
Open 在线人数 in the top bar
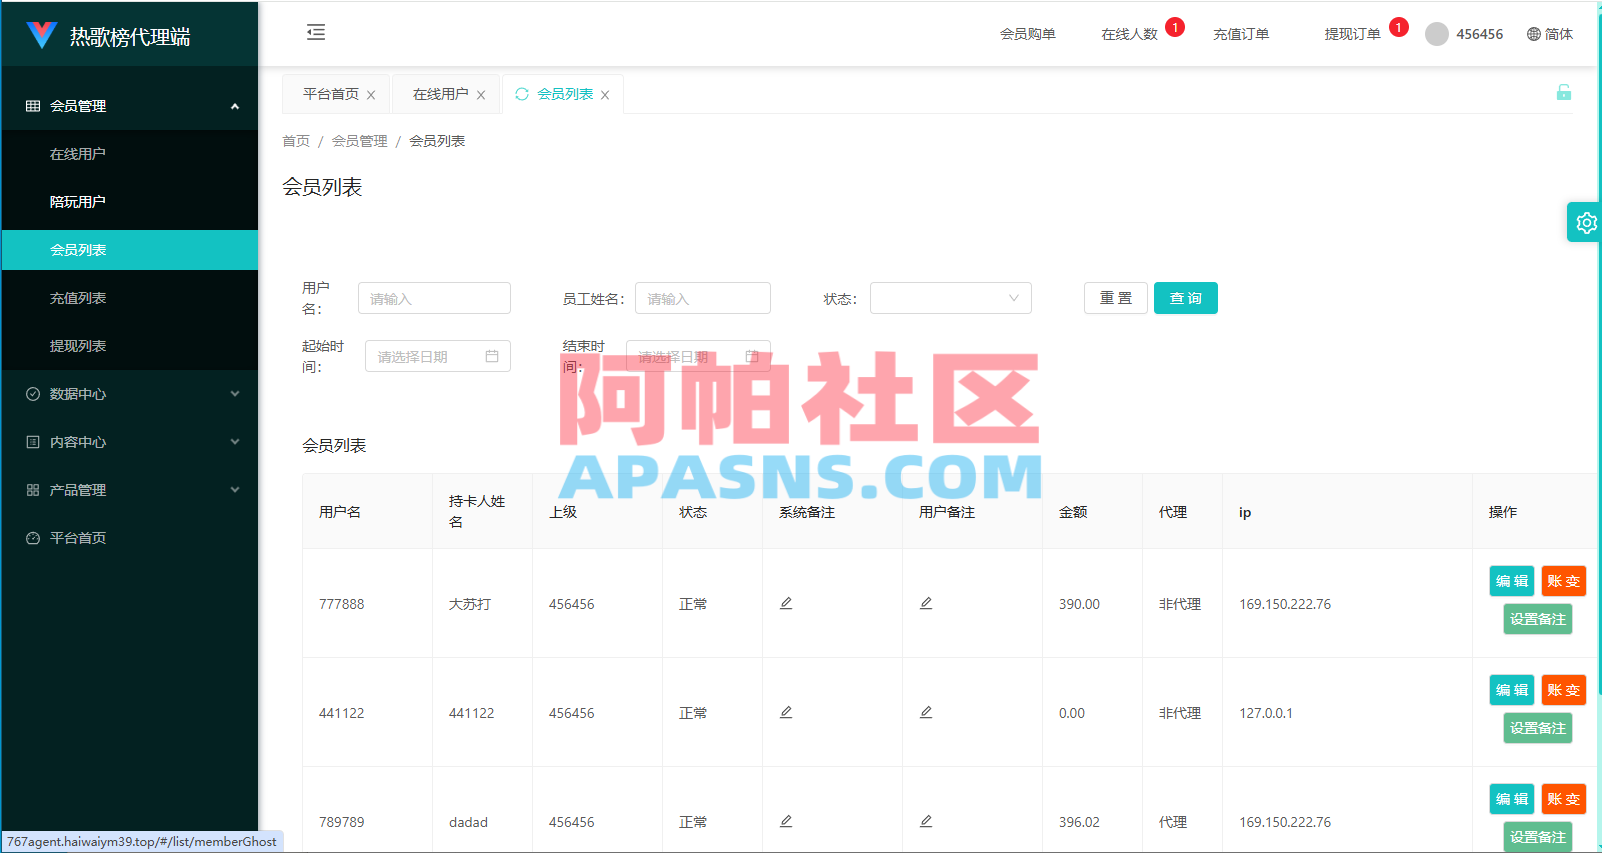pos(1130,34)
